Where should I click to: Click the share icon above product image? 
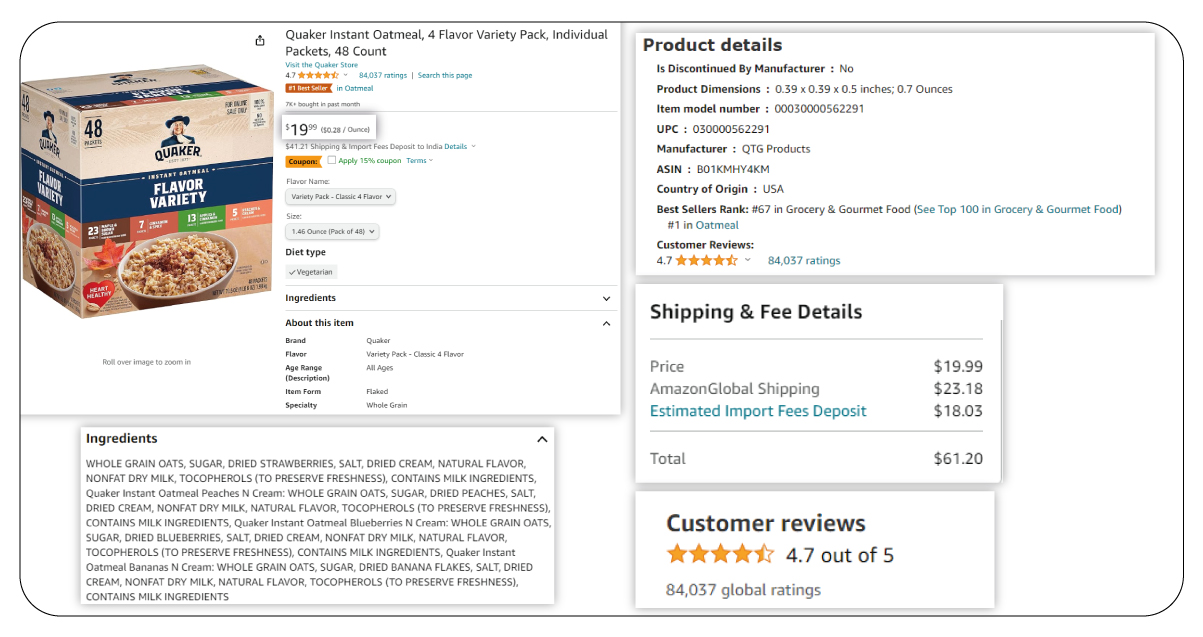point(260,41)
